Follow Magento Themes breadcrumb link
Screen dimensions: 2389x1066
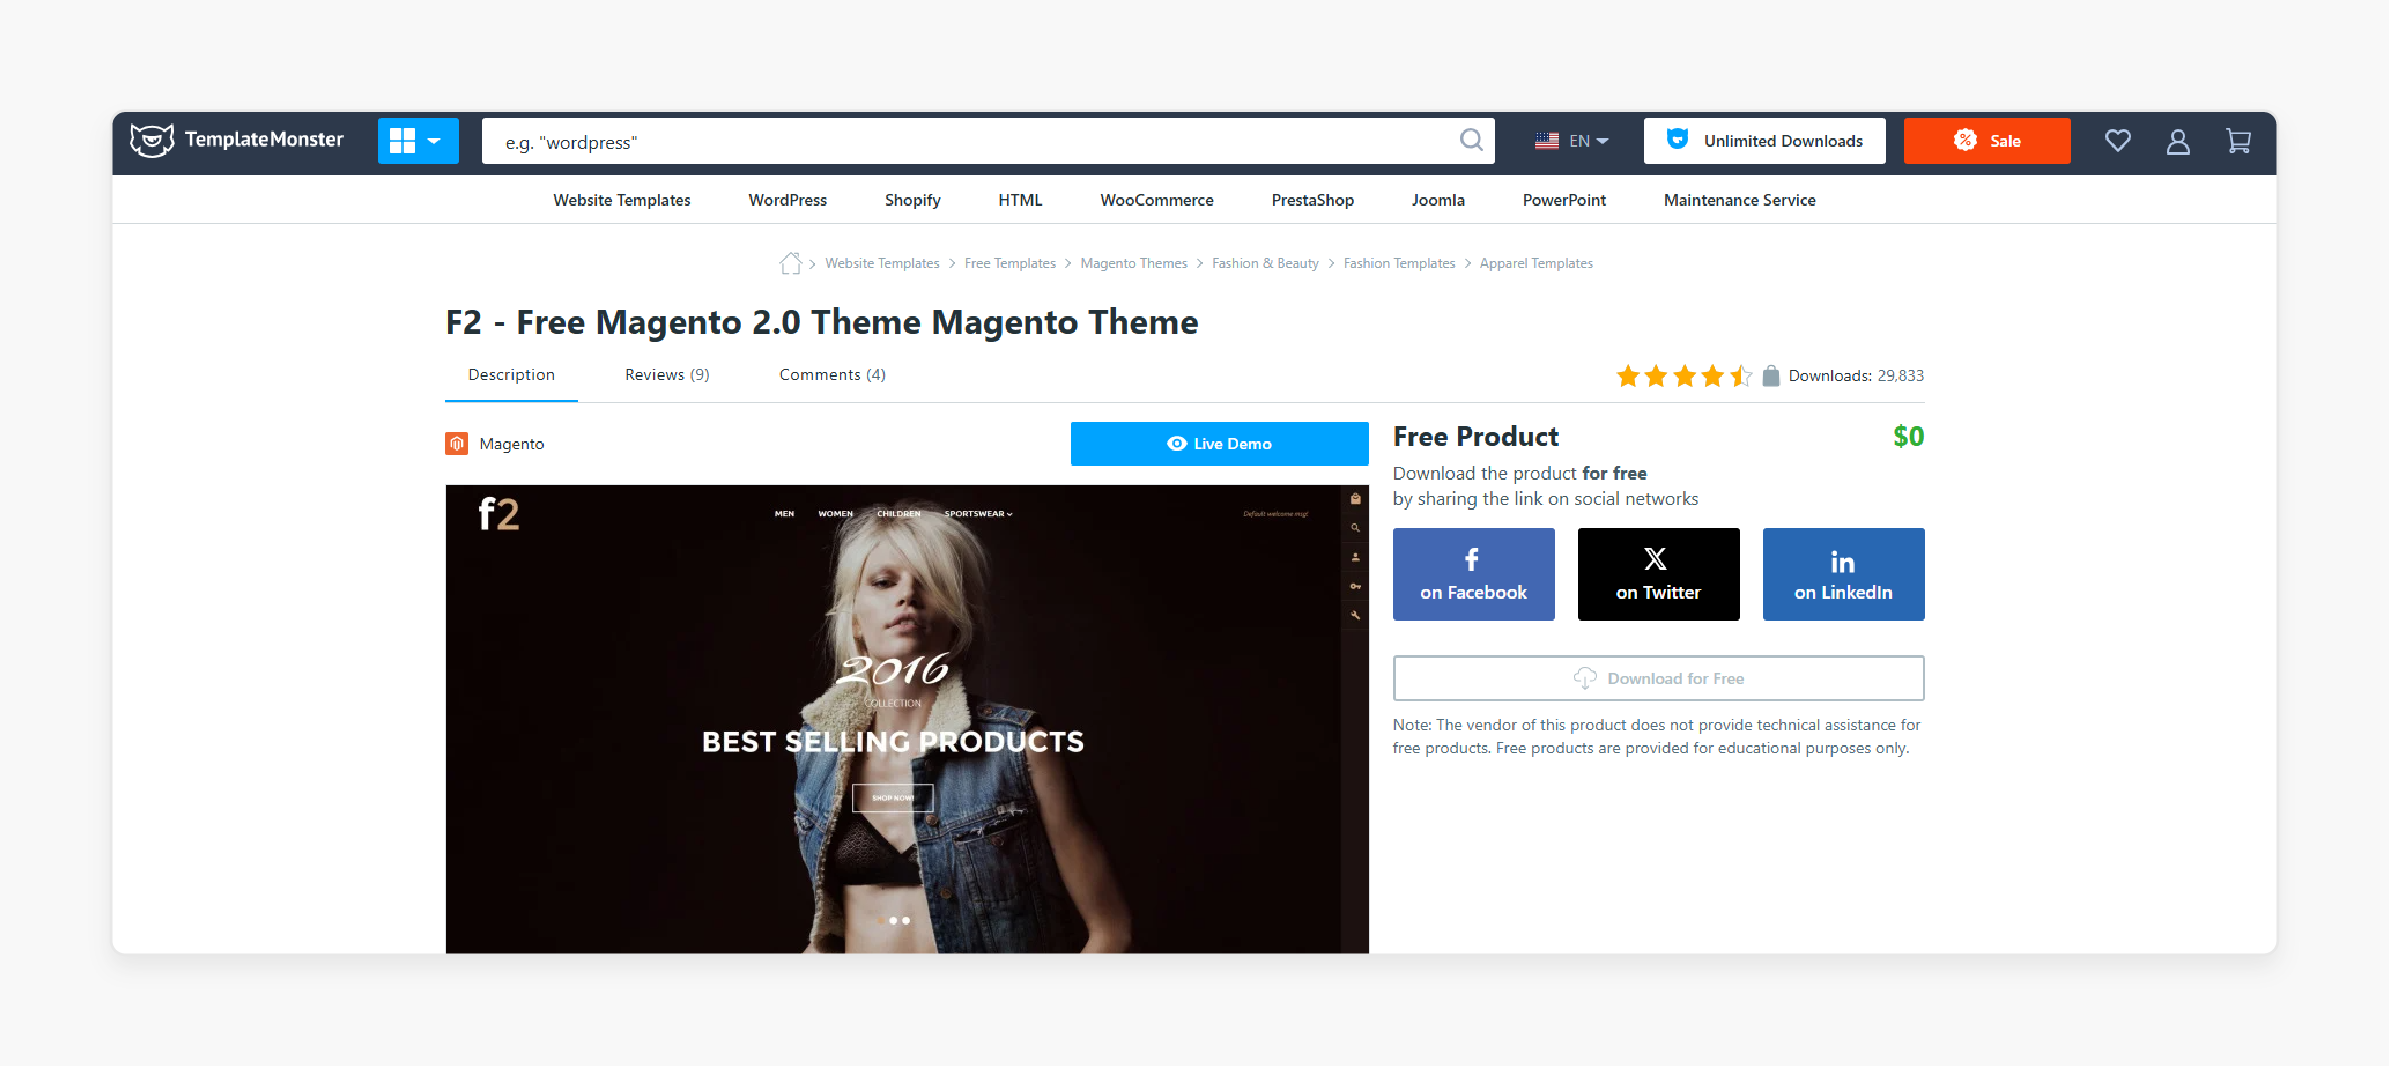pos(1134,263)
